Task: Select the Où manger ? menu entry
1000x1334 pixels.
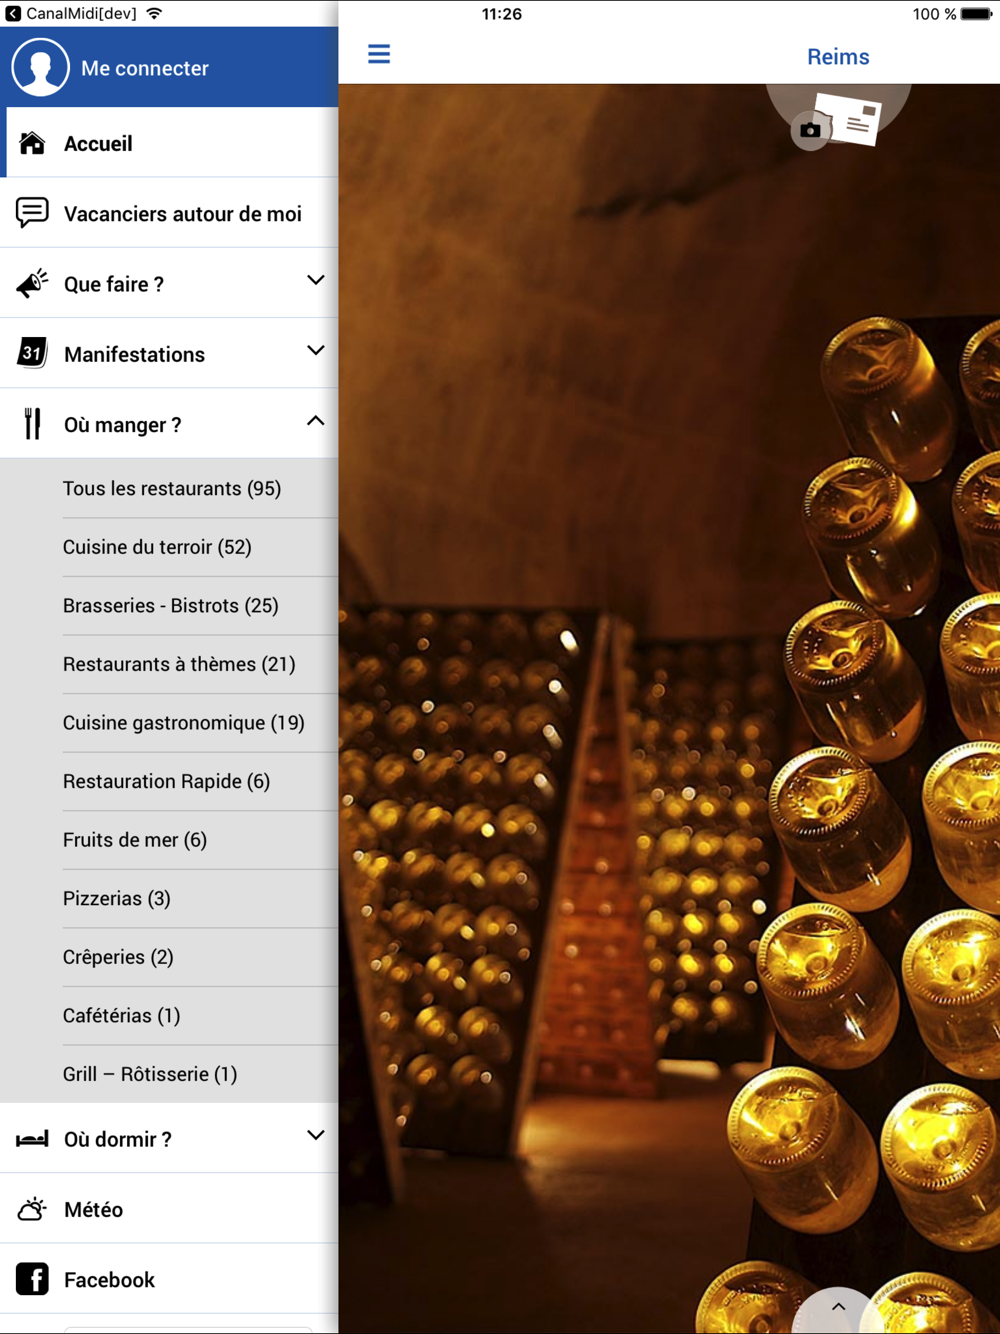Action: [169, 424]
